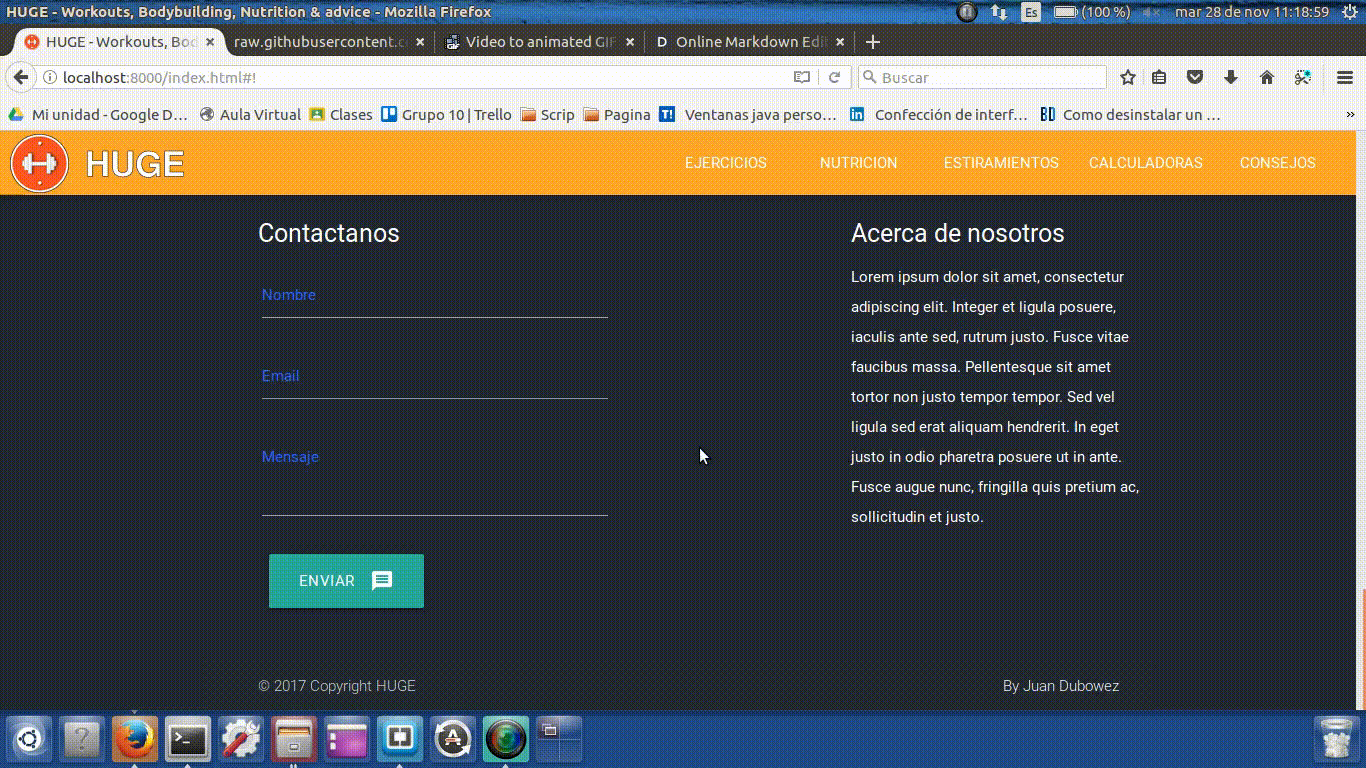The height and width of the screenshot is (768, 1366).
Task: Bookmark this page using the star icon
Action: [1128, 76]
